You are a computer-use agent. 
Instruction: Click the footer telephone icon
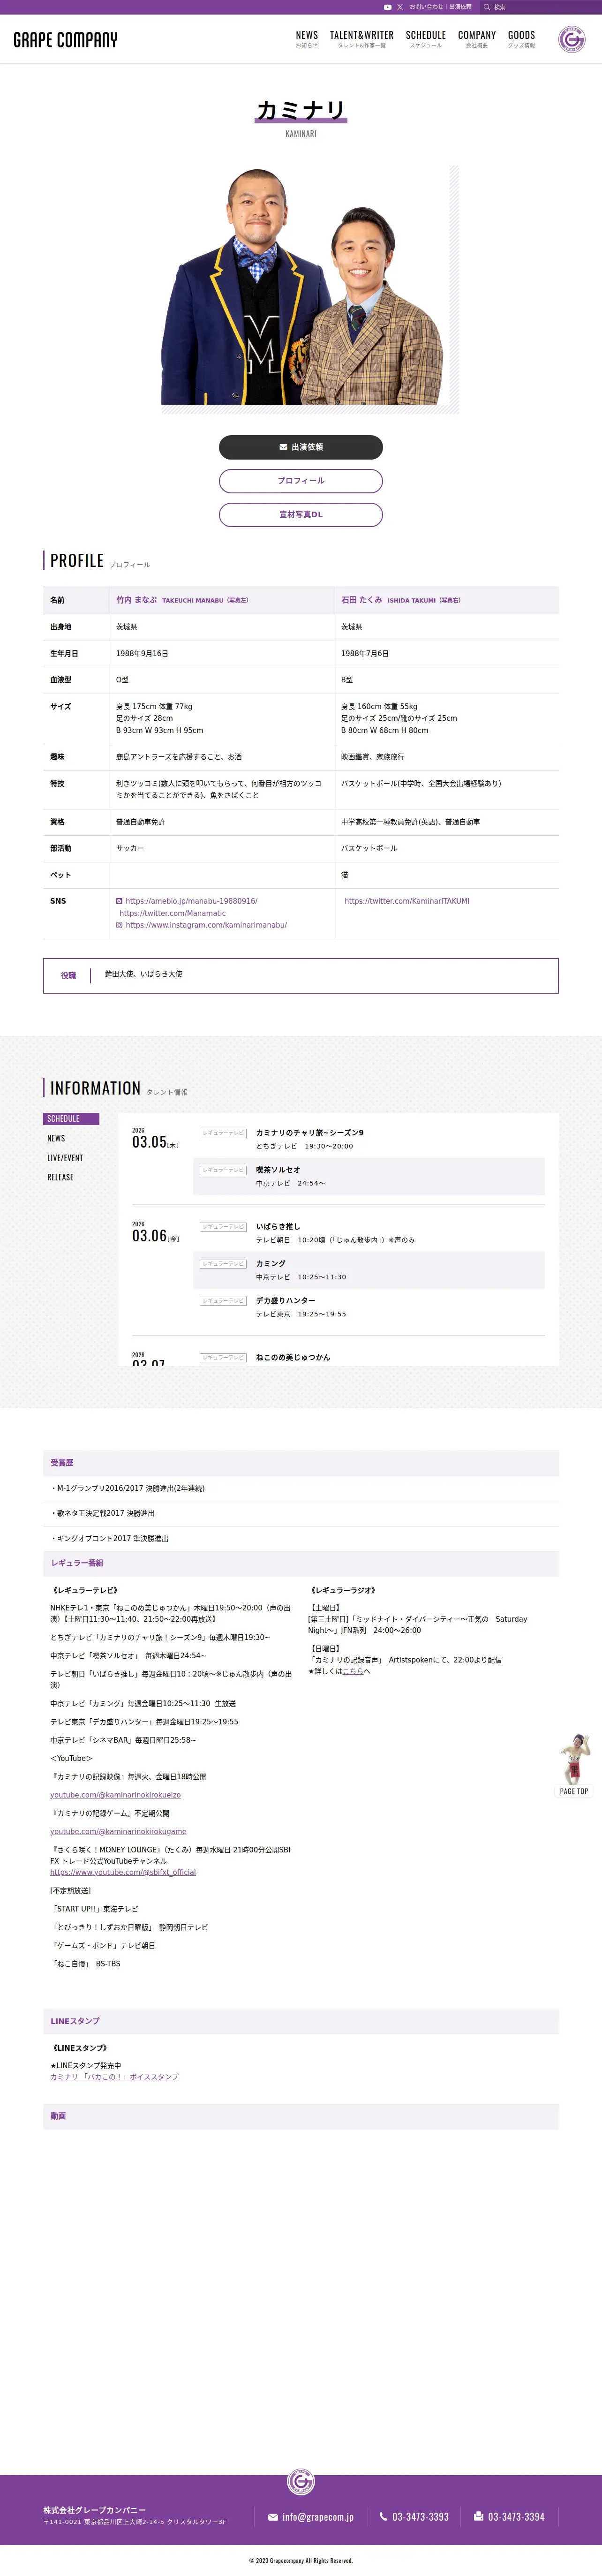tap(383, 2517)
